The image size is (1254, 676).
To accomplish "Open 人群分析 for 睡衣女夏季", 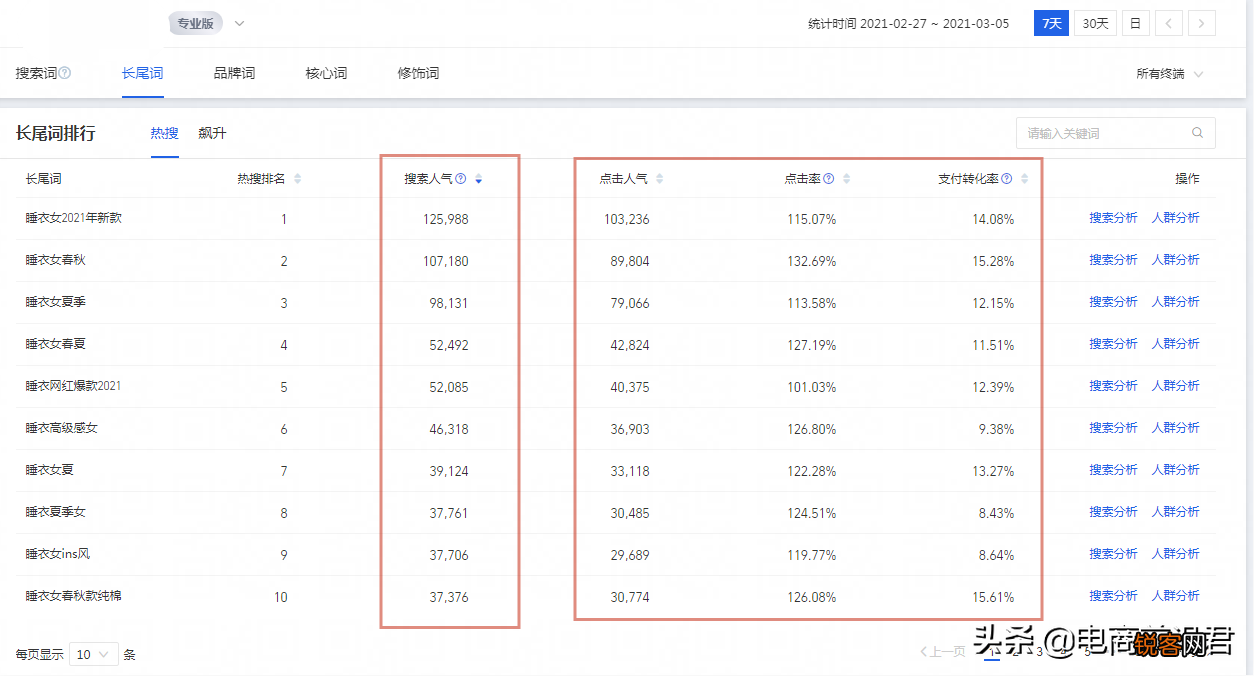I will click(1175, 302).
